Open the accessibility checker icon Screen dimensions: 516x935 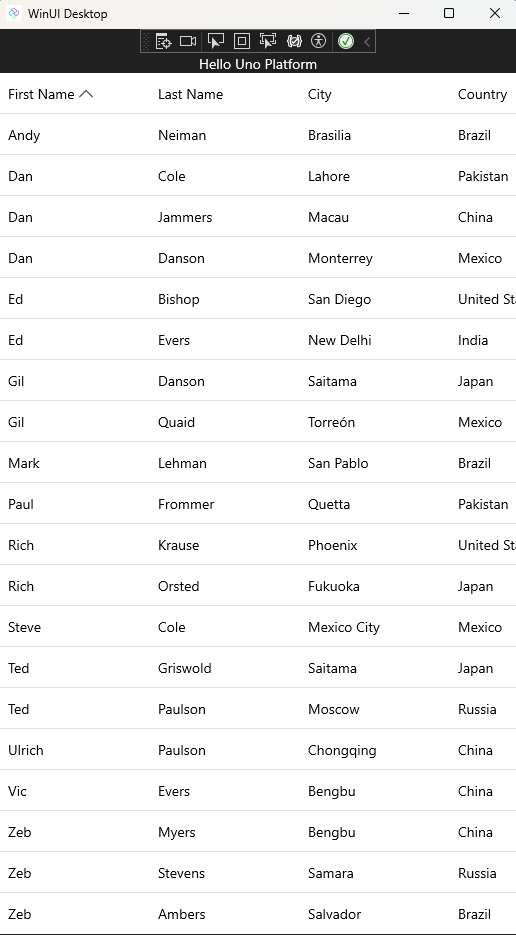tap(319, 41)
